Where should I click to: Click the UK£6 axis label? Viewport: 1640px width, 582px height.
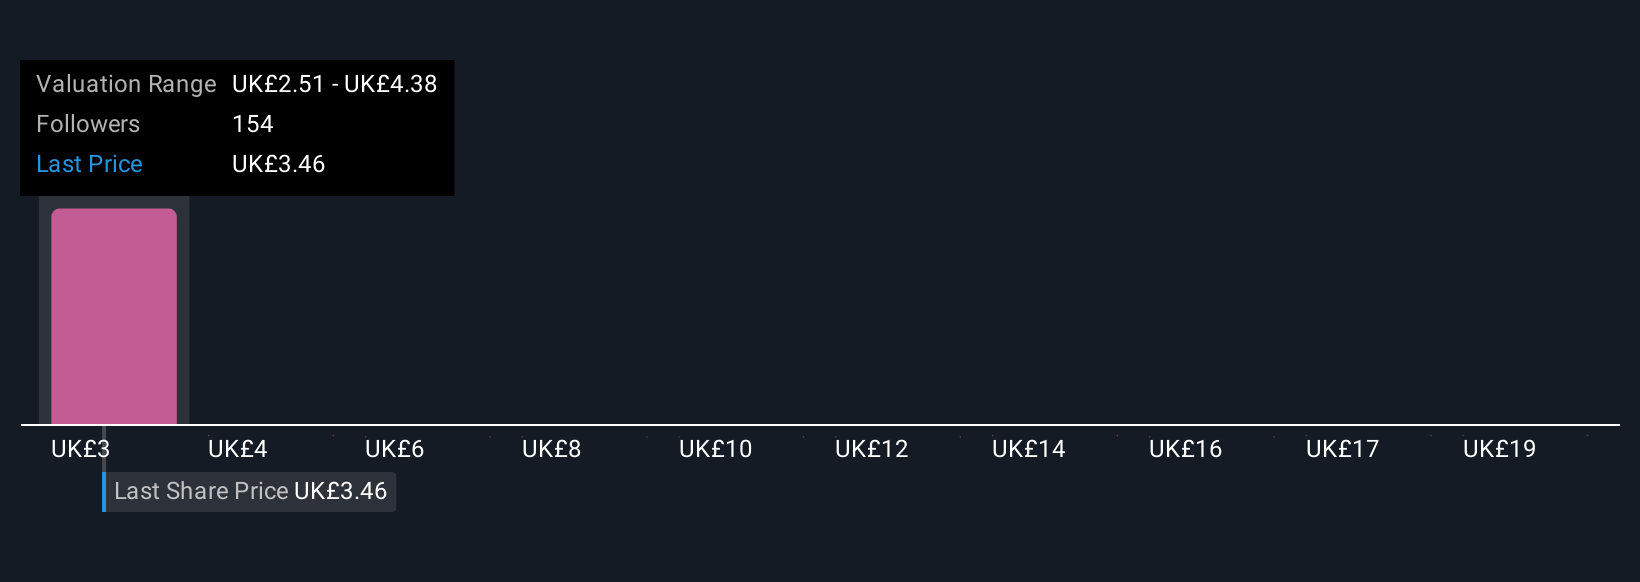pos(394,449)
